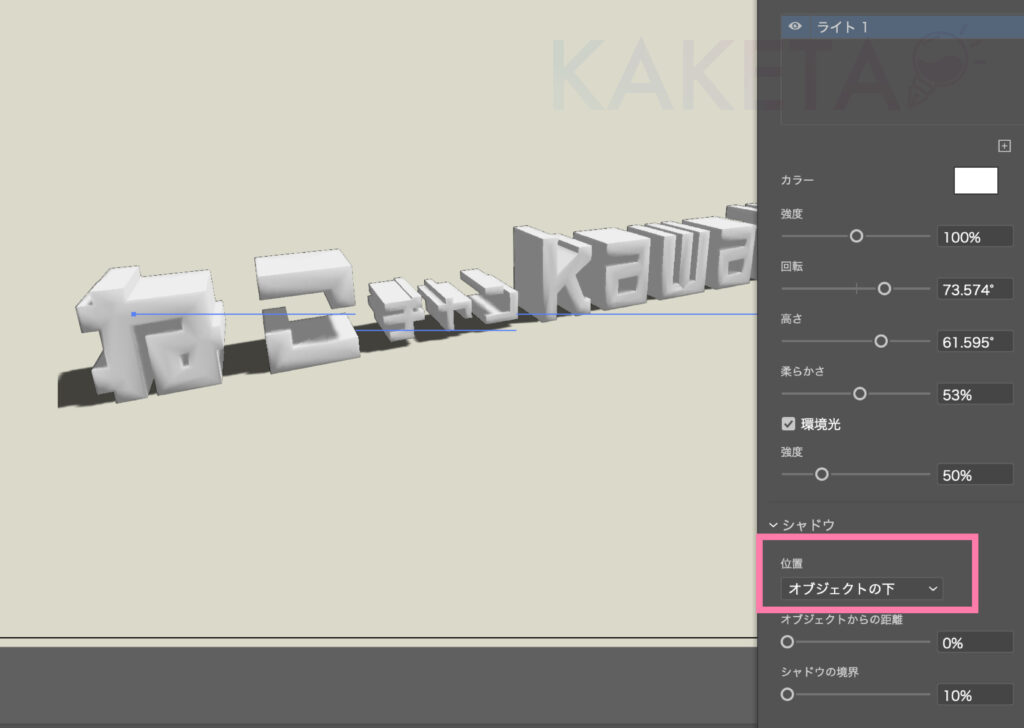
Task: Click the シャドウの境界 10% value field
Action: point(975,695)
